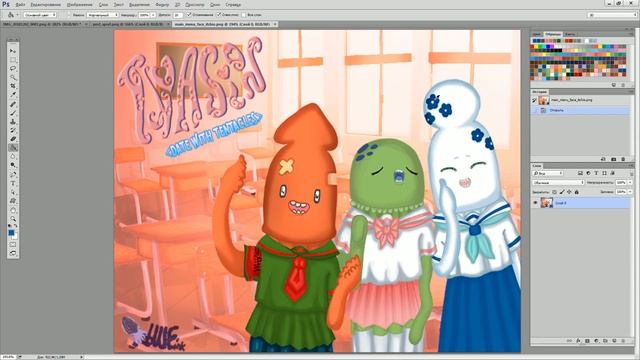
Task: Select the Blur tool
Action: [x=13, y=156]
